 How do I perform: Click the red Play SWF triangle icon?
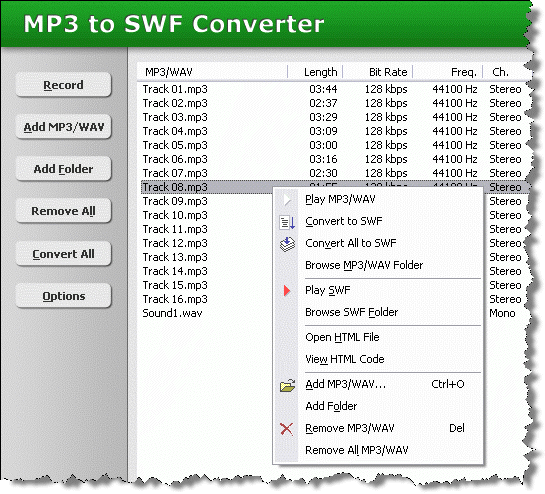(287, 291)
